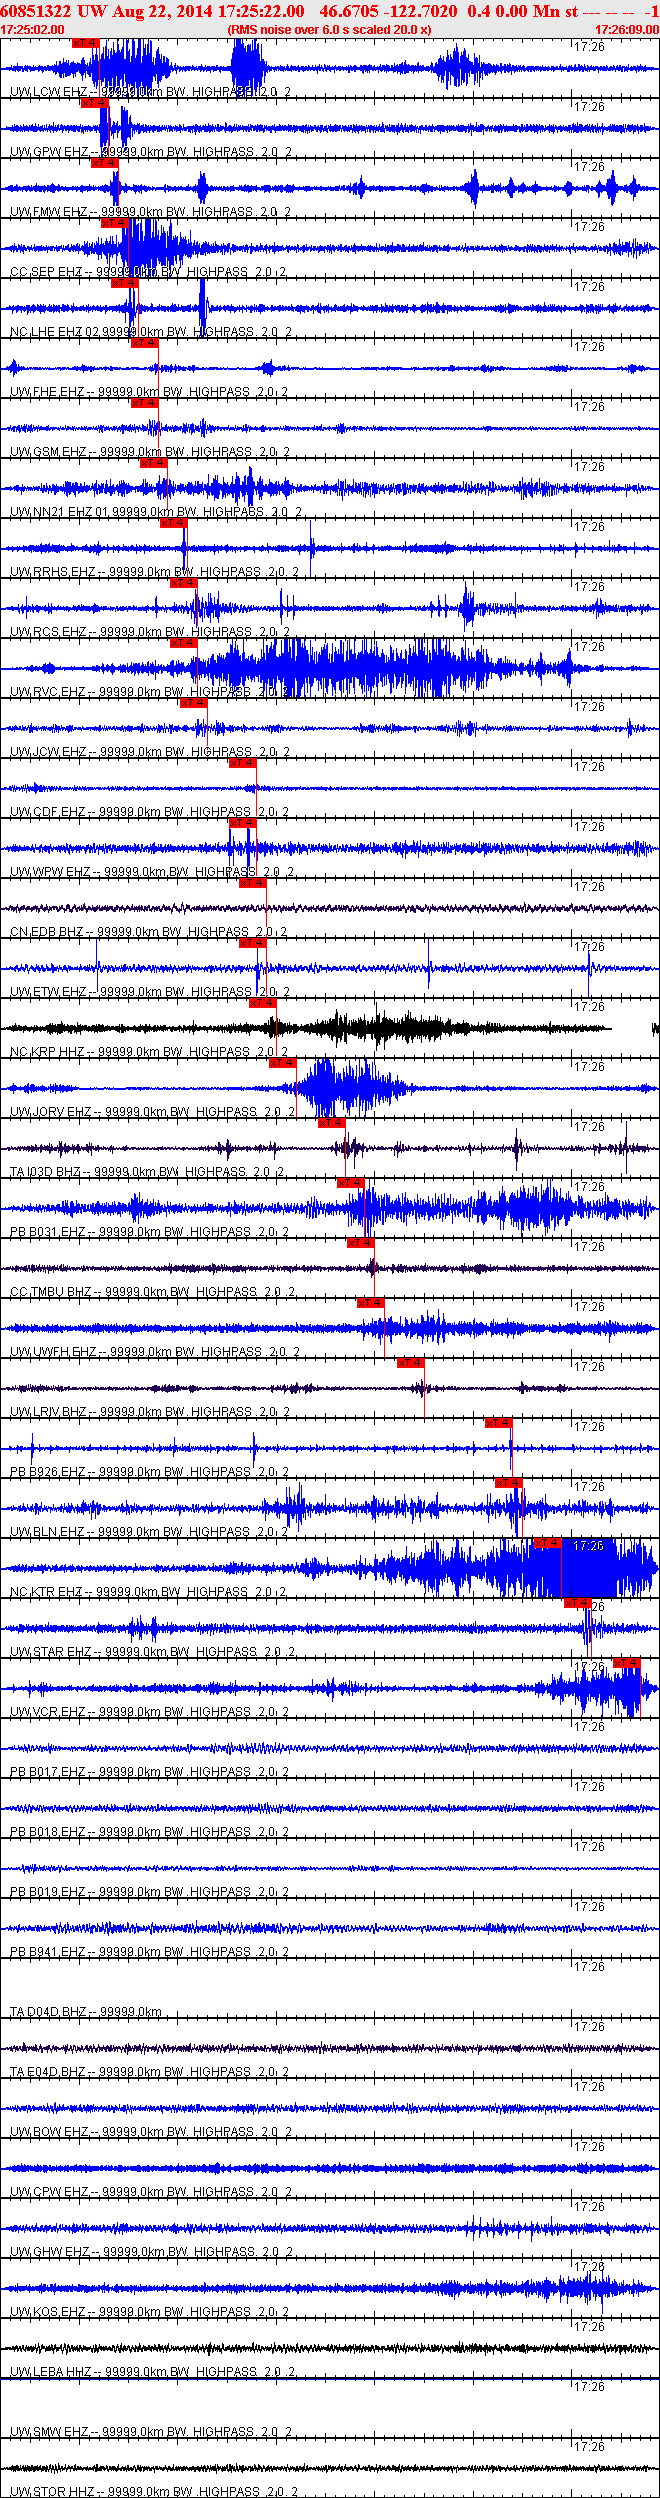Select the B019 EHZ station label
The height and width of the screenshot is (2498, 660).
click(149, 1892)
